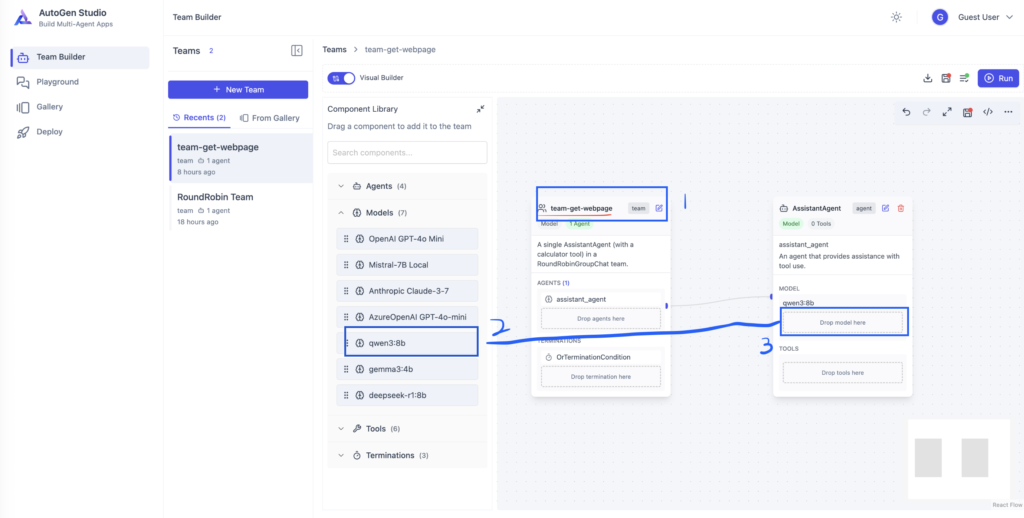Focus the Search components field
This screenshot has height=518, width=1024.
pos(407,152)
